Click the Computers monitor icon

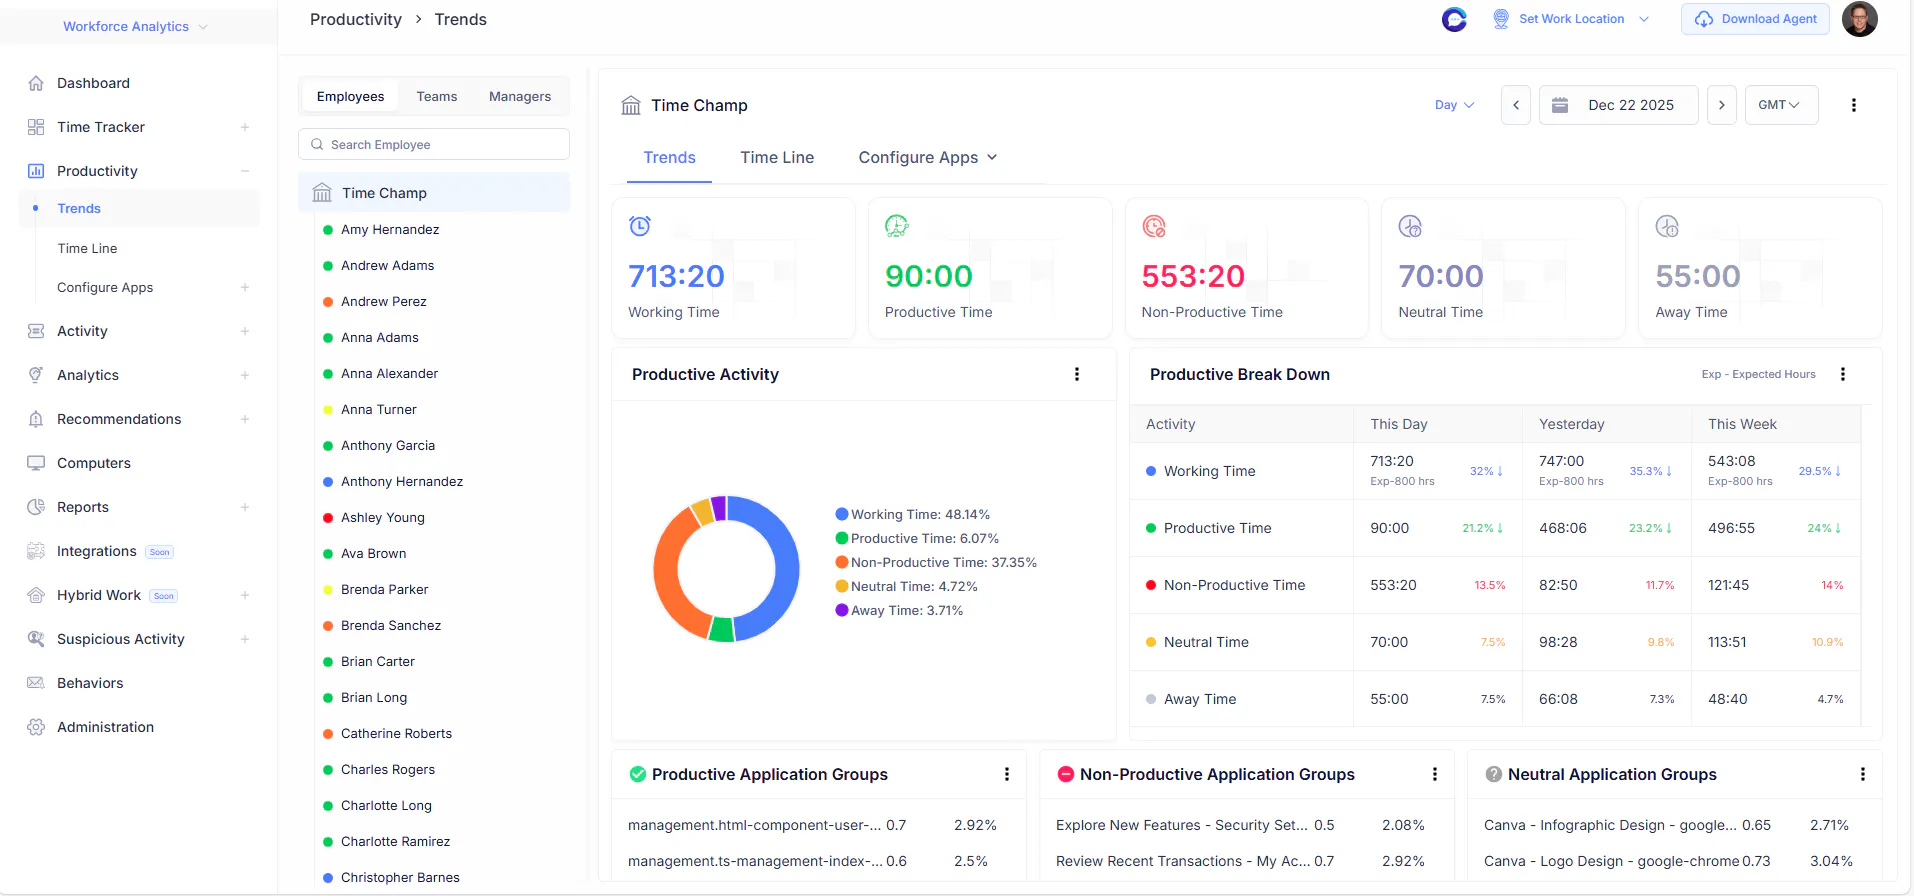click(x=36, y=463)
